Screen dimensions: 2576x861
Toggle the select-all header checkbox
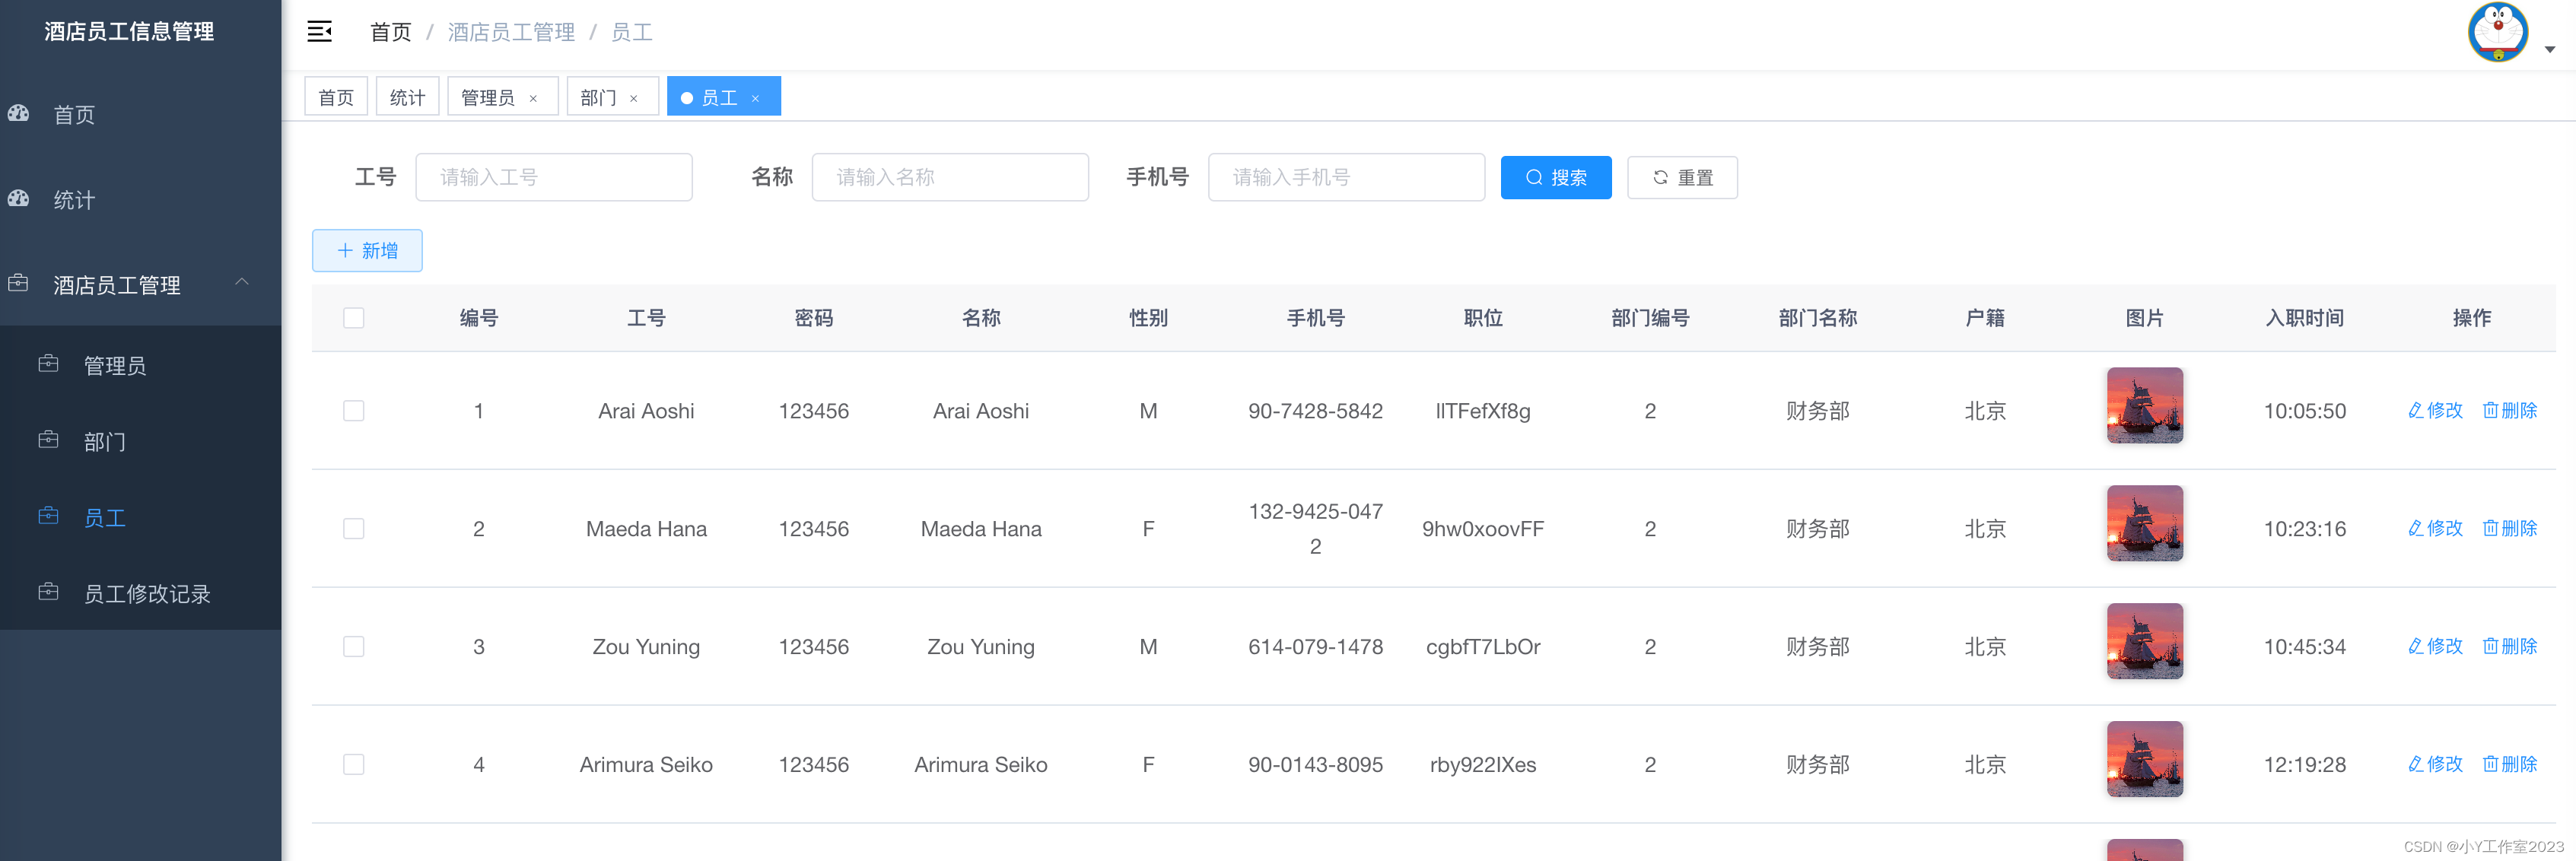[x=354, y=318]
